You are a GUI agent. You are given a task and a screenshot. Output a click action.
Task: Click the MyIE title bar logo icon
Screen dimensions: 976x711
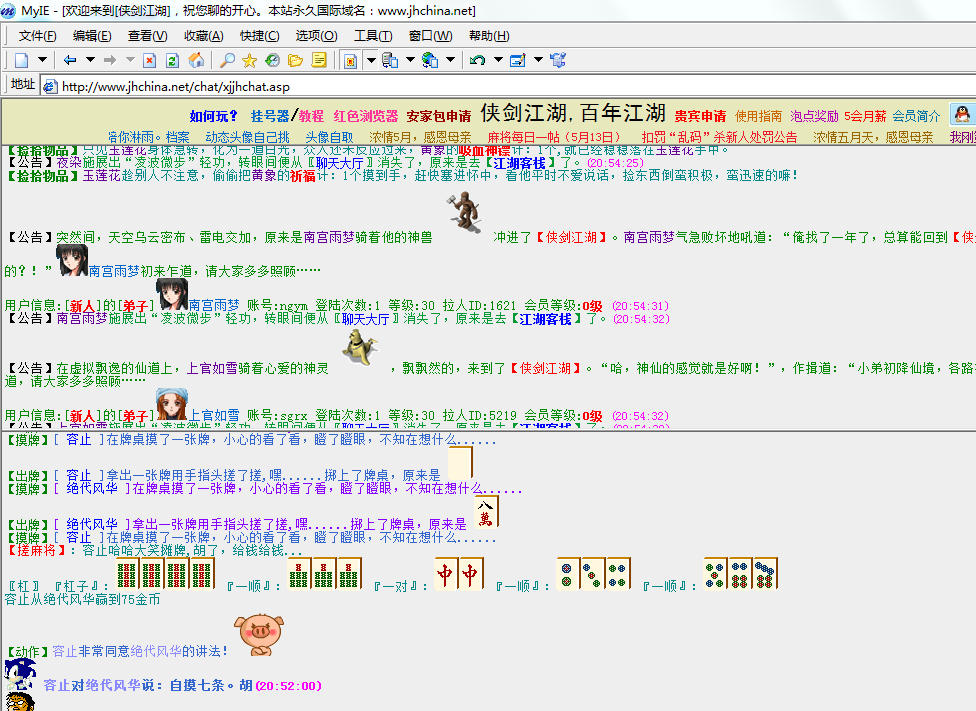pos(9,11)
